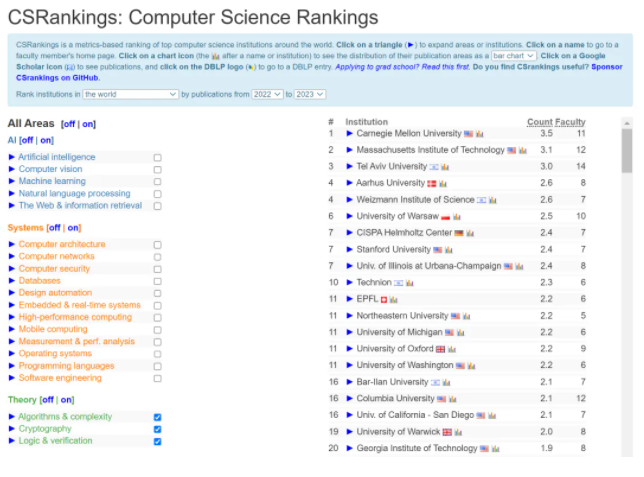
Task: Open Illinois at Urbana-Champaign chart icon
Action: (x=519, y=266)
